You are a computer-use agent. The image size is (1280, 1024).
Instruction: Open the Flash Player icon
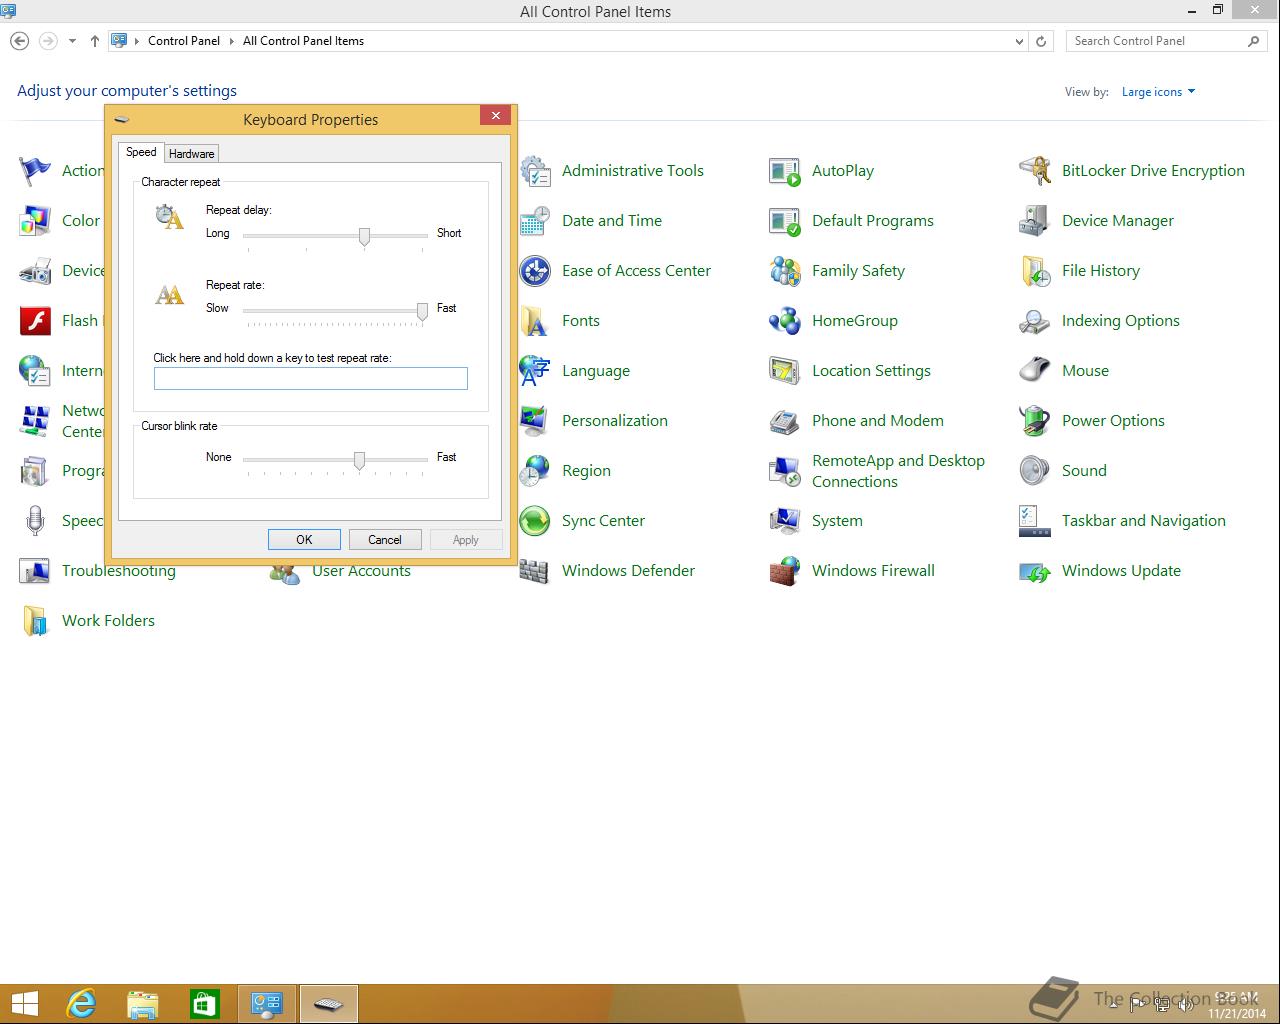click(x=35, y=321)
